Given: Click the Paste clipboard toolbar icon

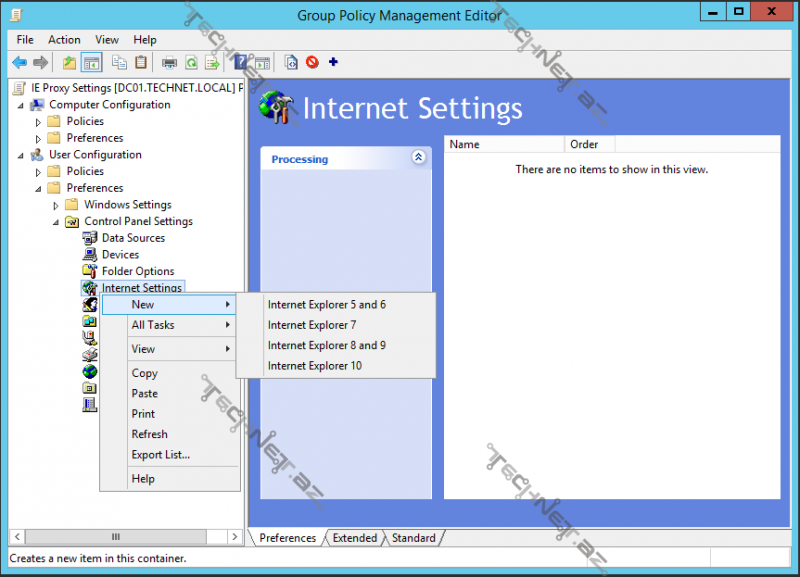Looking at the screenshot, I should pos(141,62).
